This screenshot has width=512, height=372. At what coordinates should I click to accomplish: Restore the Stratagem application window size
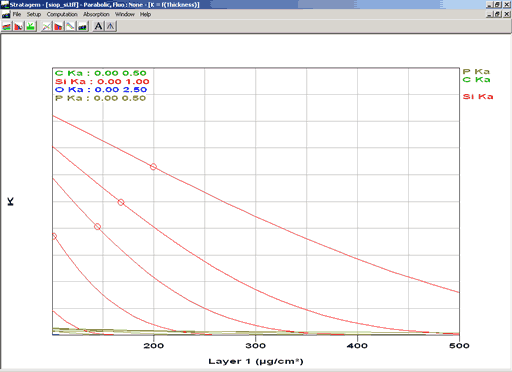click(x=498, y=5)
